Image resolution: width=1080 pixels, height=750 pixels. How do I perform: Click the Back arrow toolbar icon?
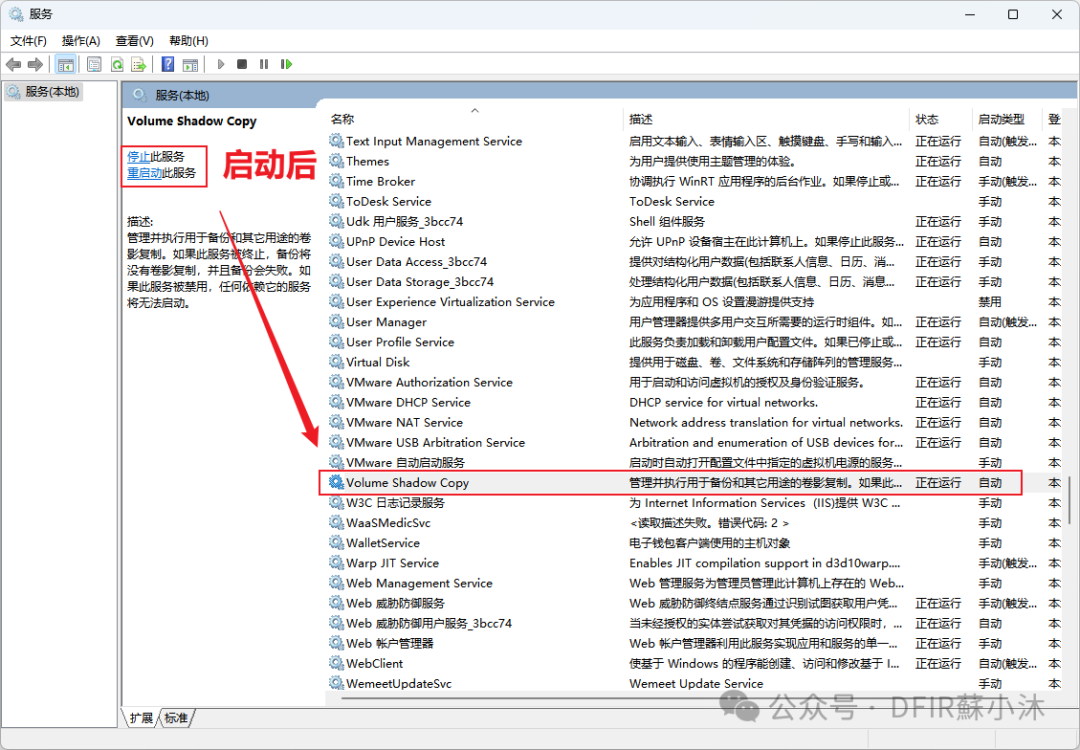(x=13, y=65)
